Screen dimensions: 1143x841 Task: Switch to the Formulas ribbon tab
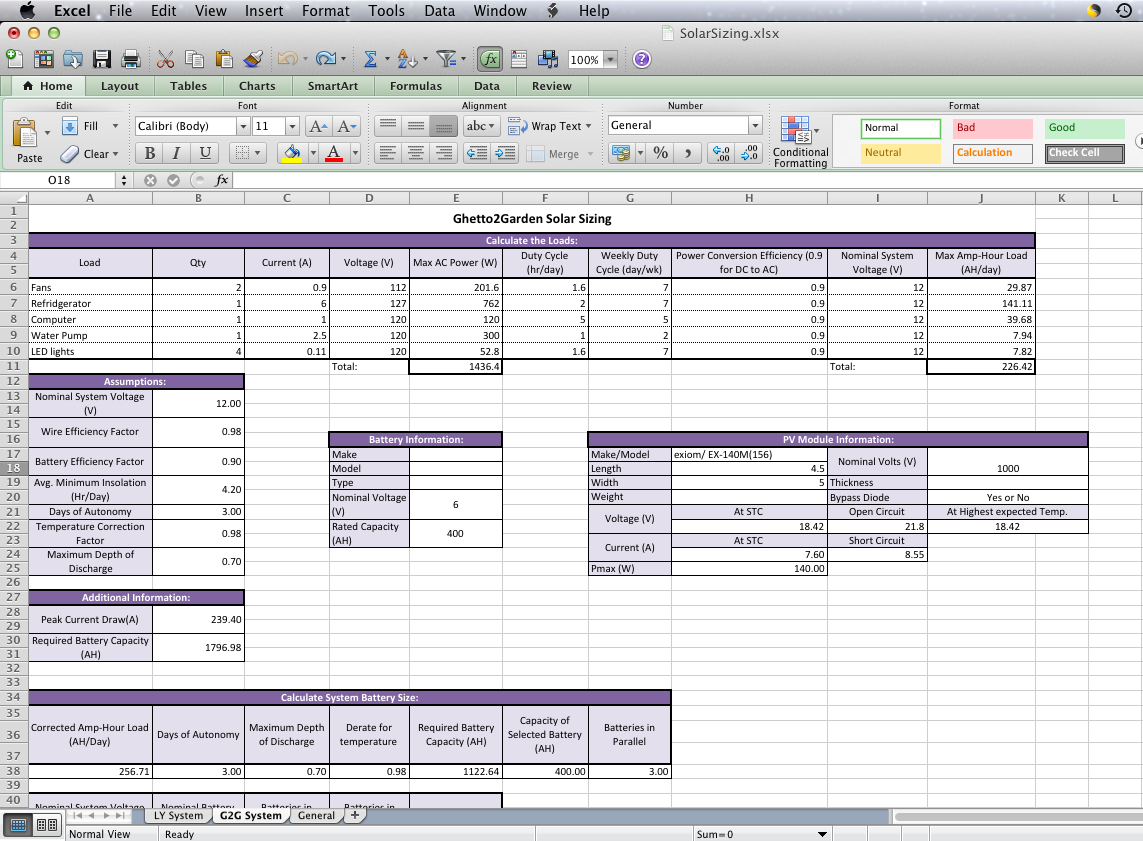click(415, 86)
